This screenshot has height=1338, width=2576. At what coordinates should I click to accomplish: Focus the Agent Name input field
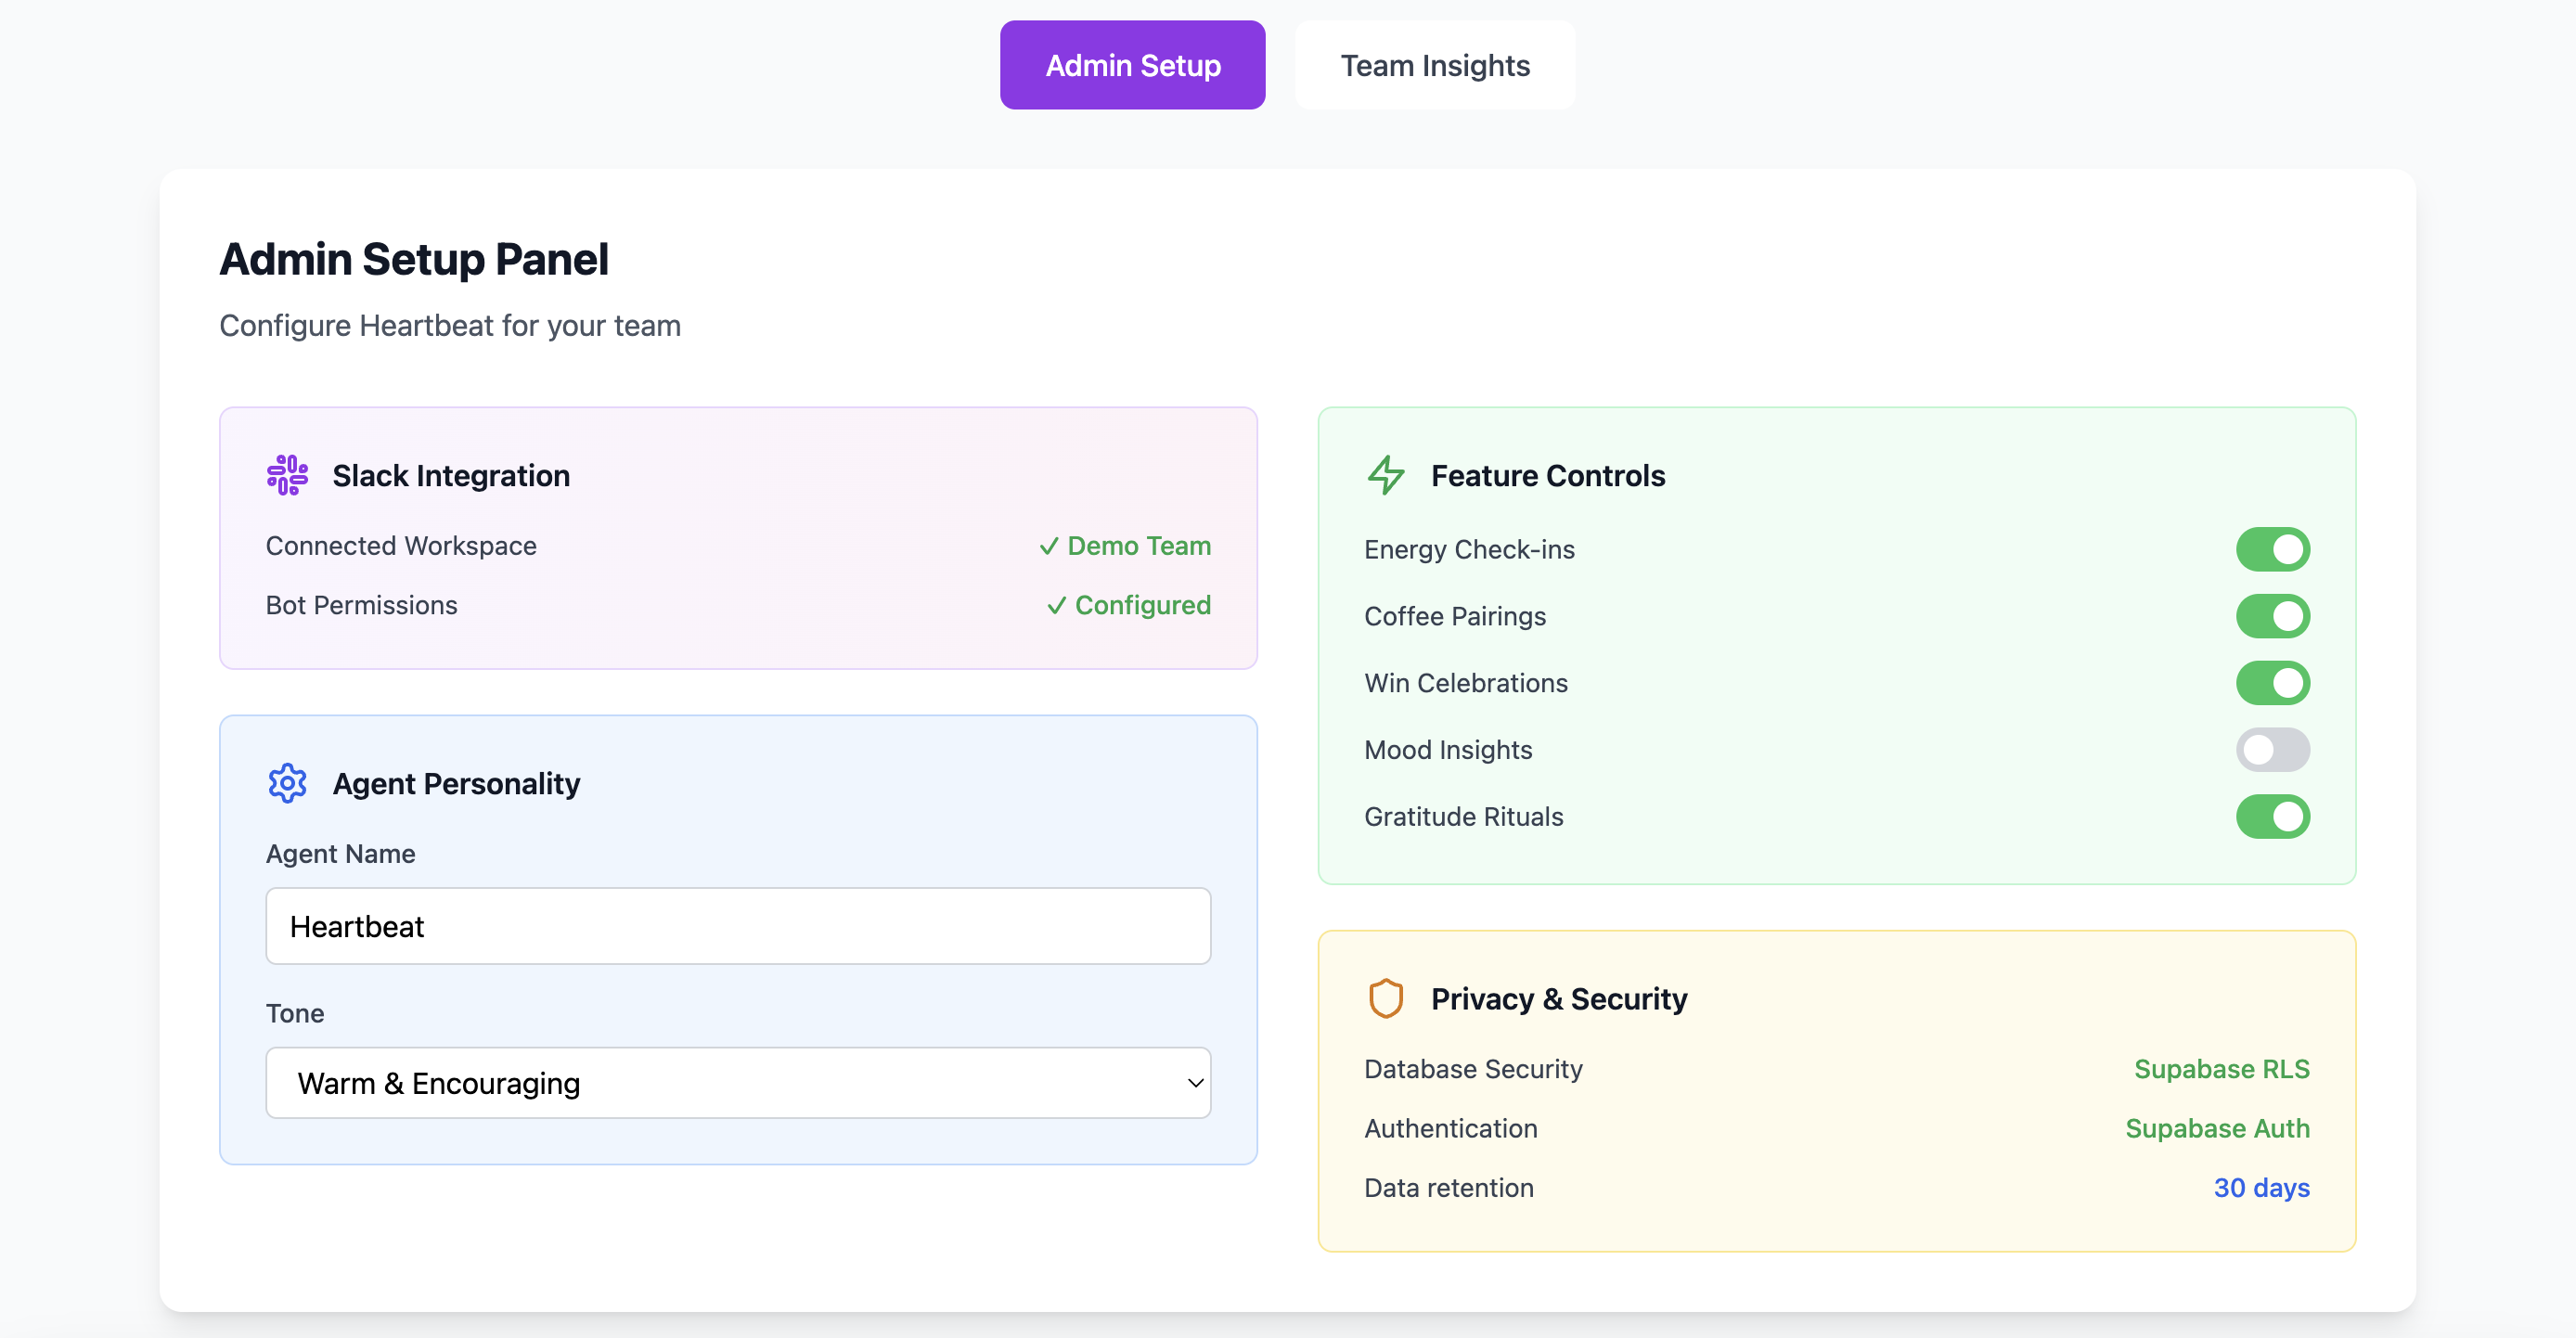pyautogui.click(x=738, y=926)
